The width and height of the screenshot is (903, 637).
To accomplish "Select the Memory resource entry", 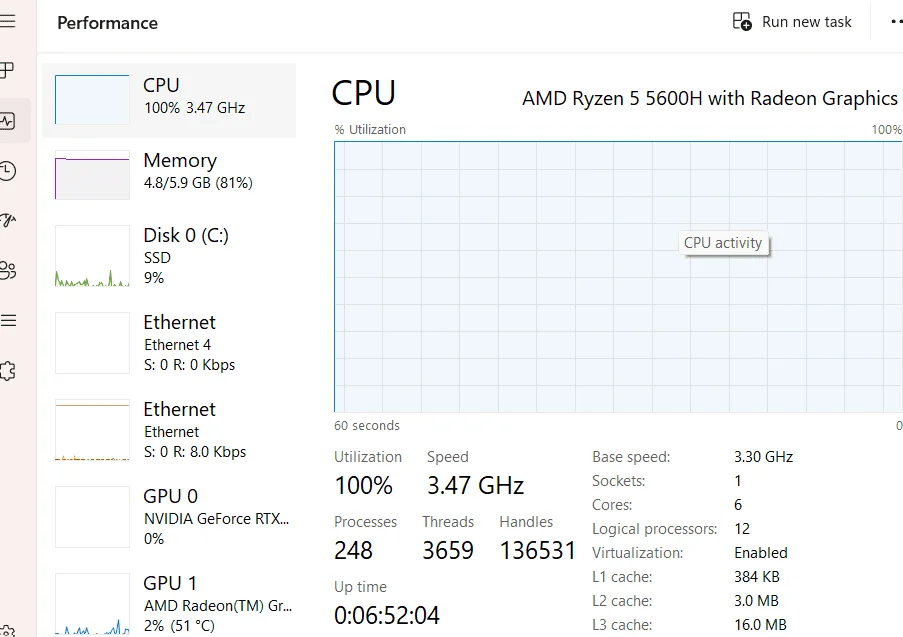I will 169,175.
